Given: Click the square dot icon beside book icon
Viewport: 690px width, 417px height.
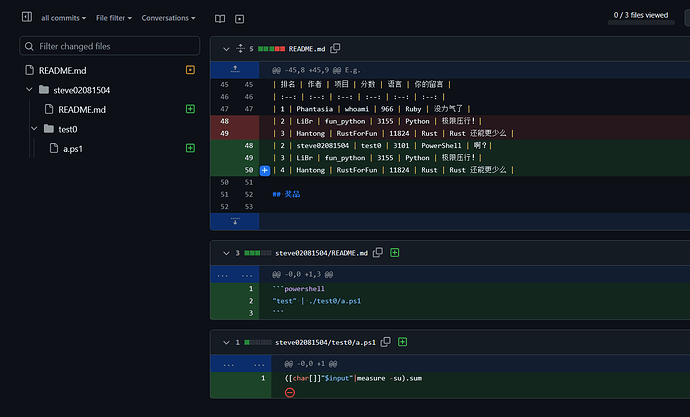Looking at the screenshot, I should (x=239, y=19).
